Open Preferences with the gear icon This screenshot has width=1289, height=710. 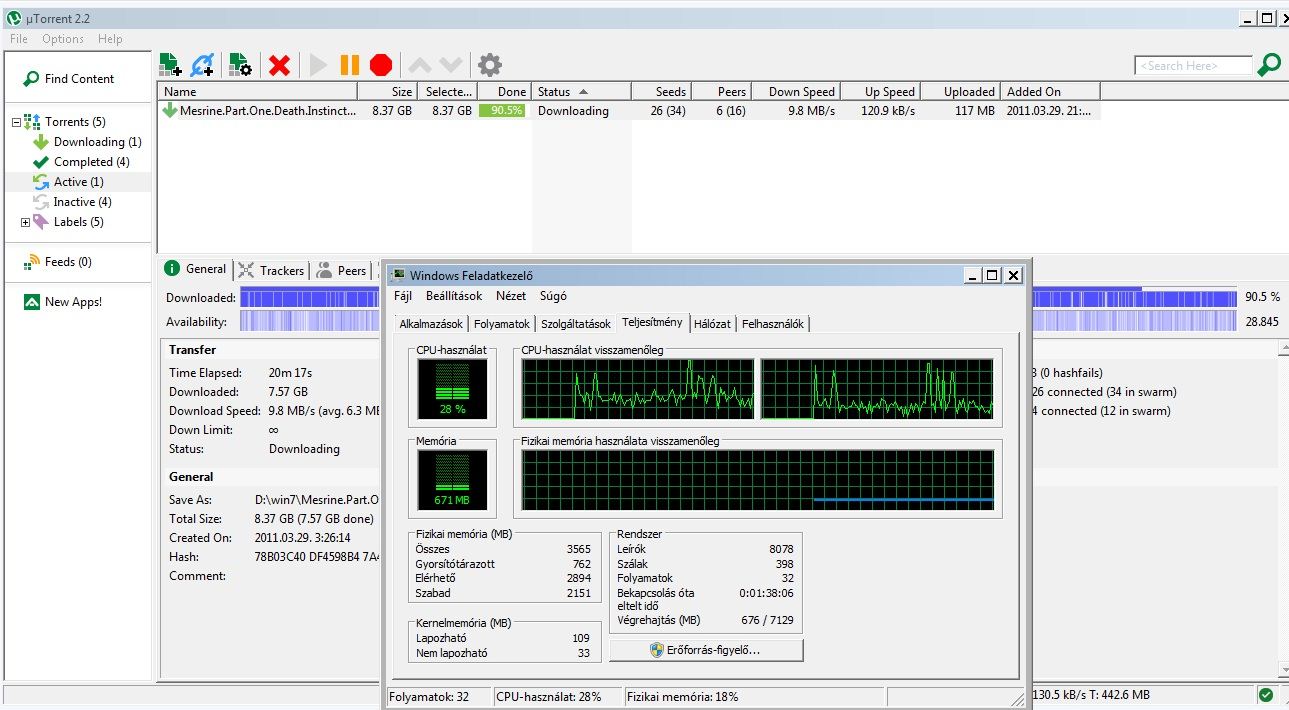coord(490,66)
